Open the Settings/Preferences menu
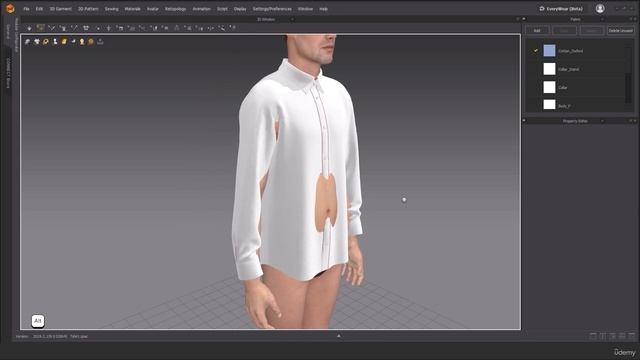 tap(272, 9)
